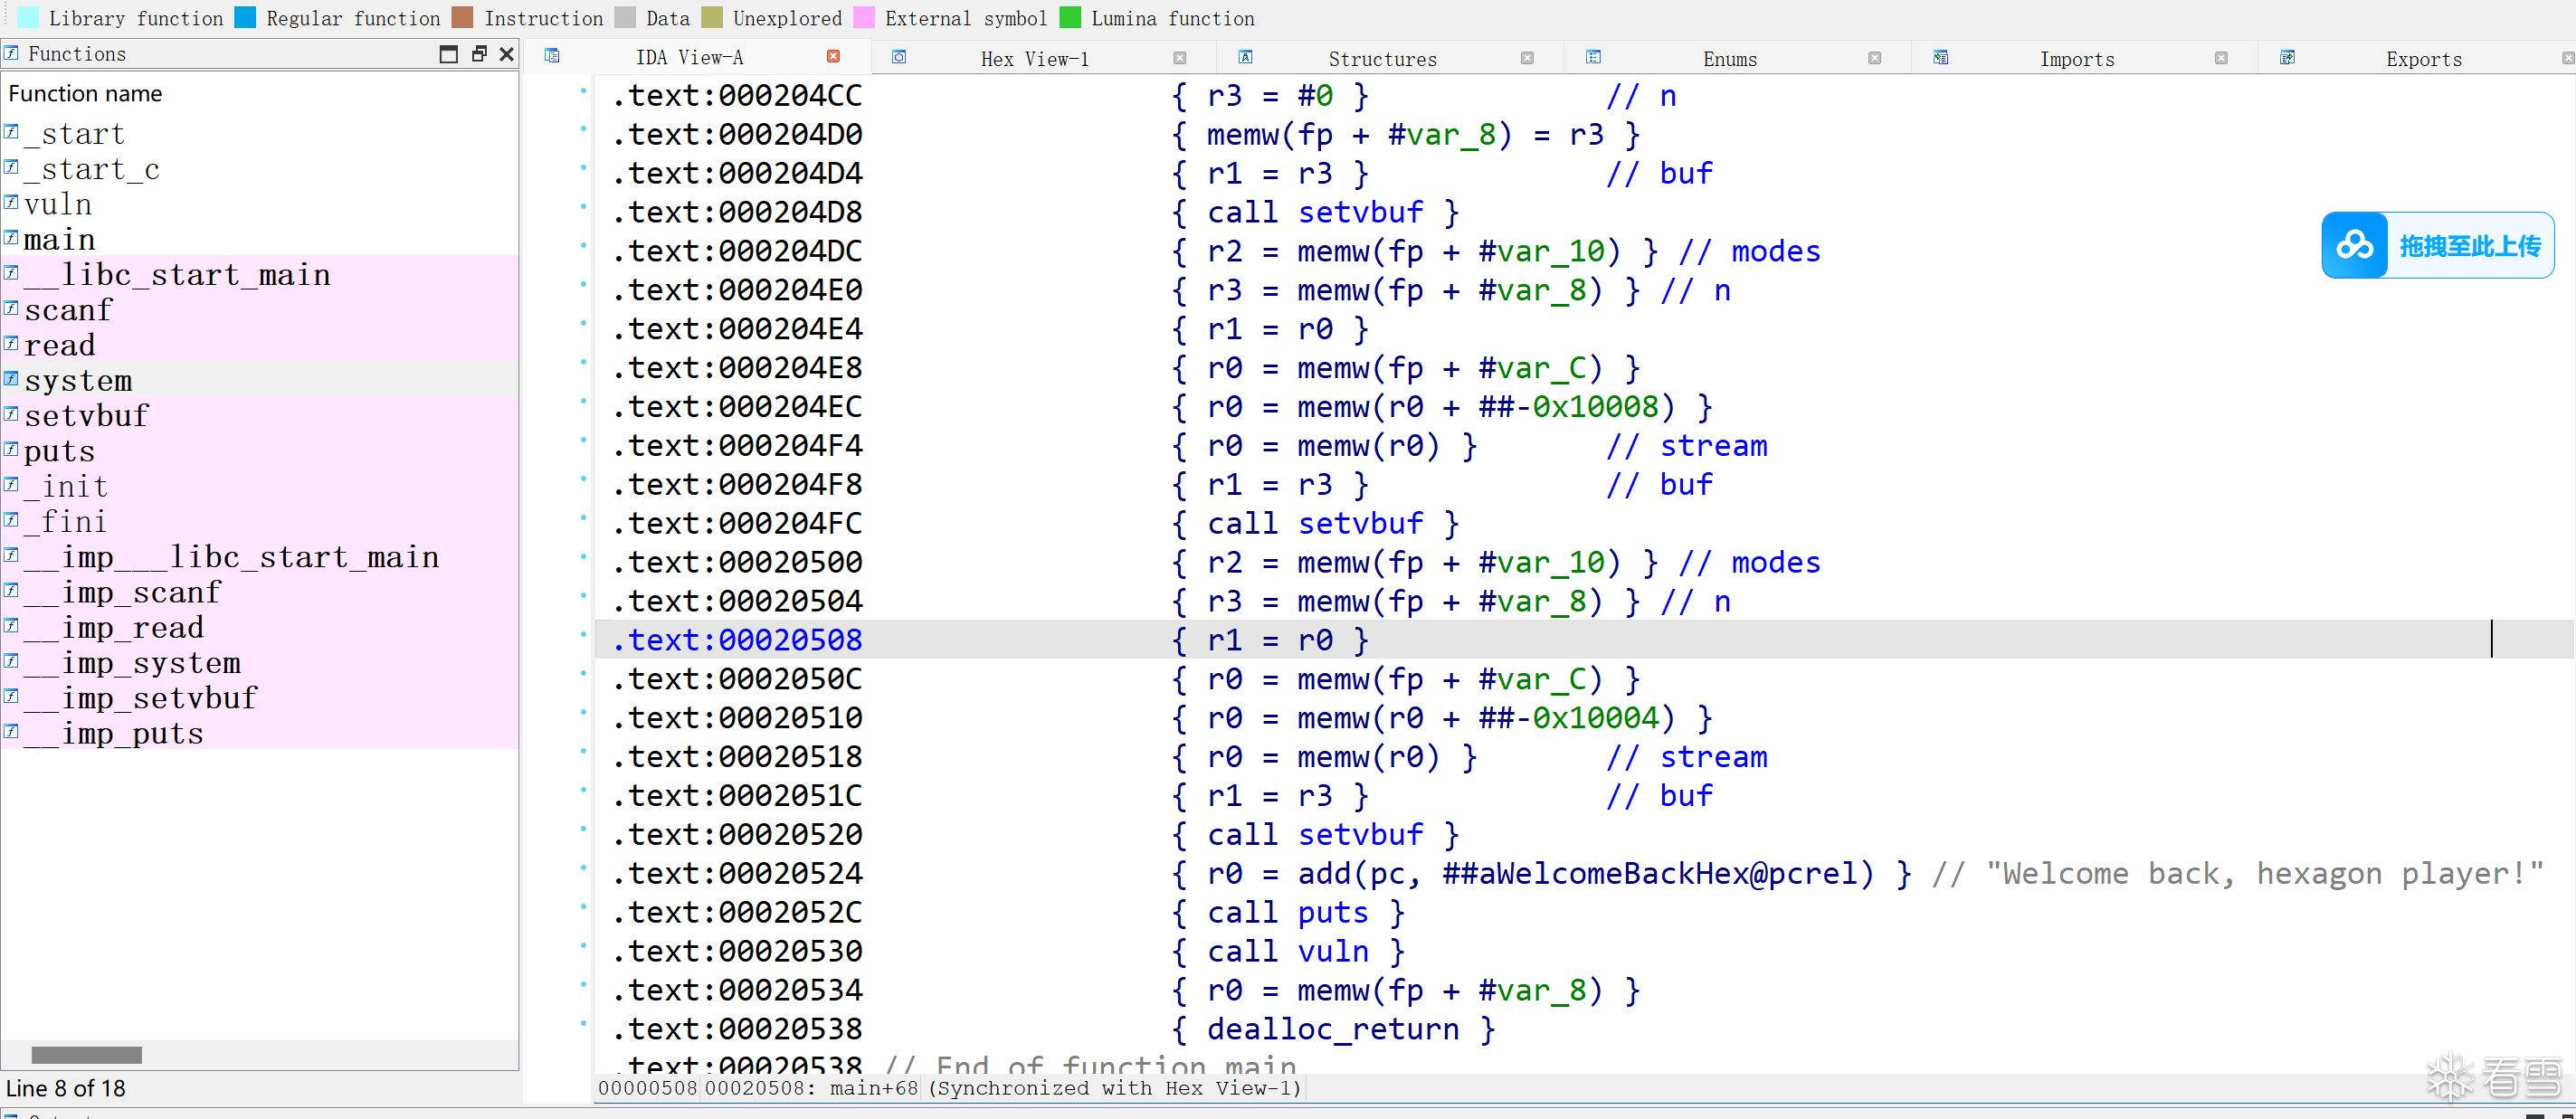Click the Exports tab icon

coord(2287,57)
